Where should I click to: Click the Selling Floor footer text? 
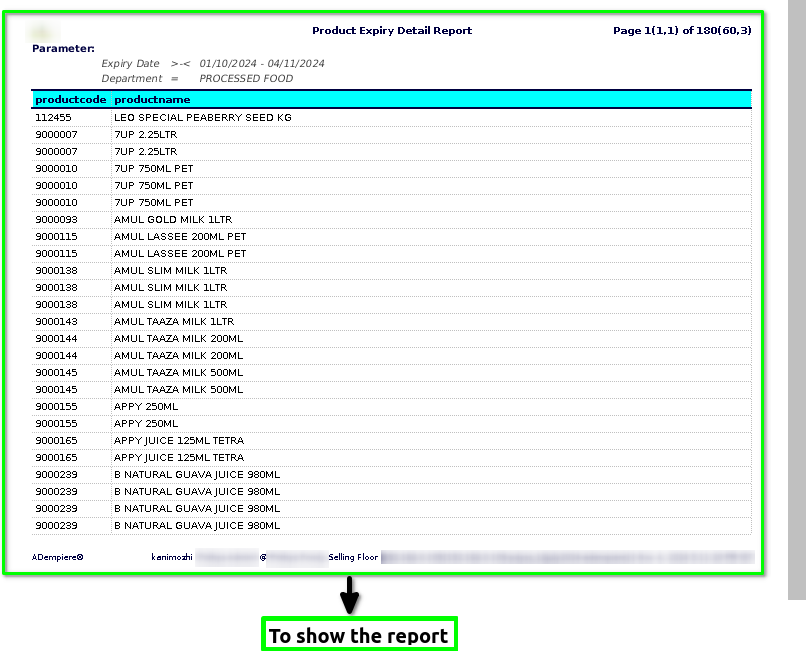point(353,557)
